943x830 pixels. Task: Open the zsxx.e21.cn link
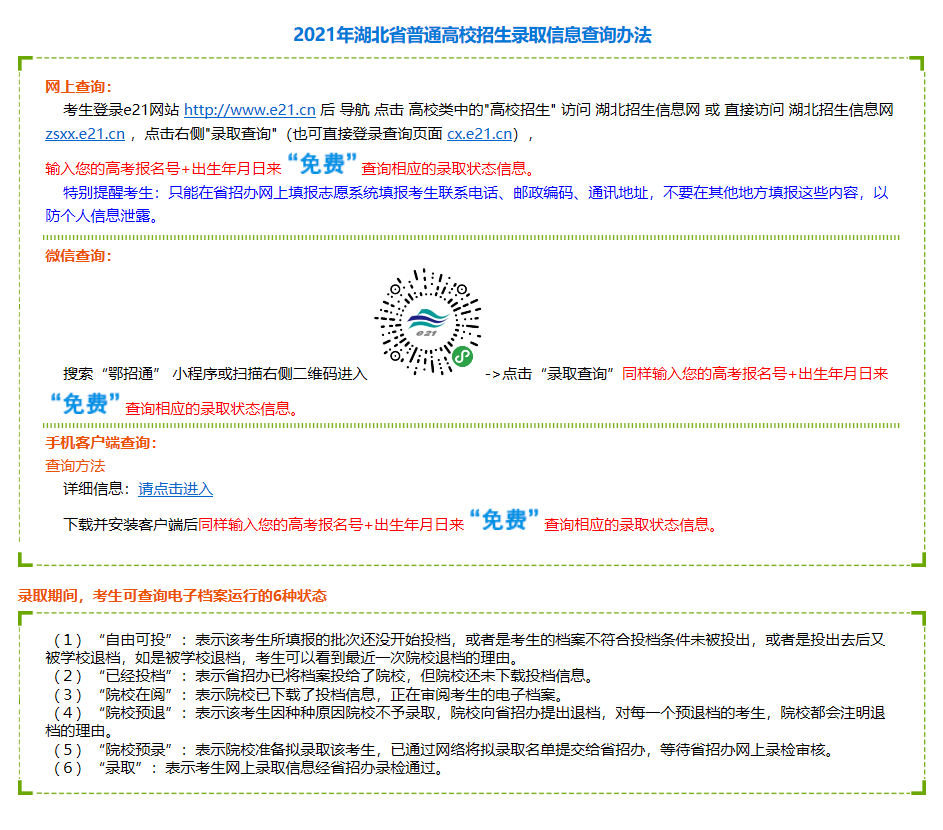pos(84,133)
